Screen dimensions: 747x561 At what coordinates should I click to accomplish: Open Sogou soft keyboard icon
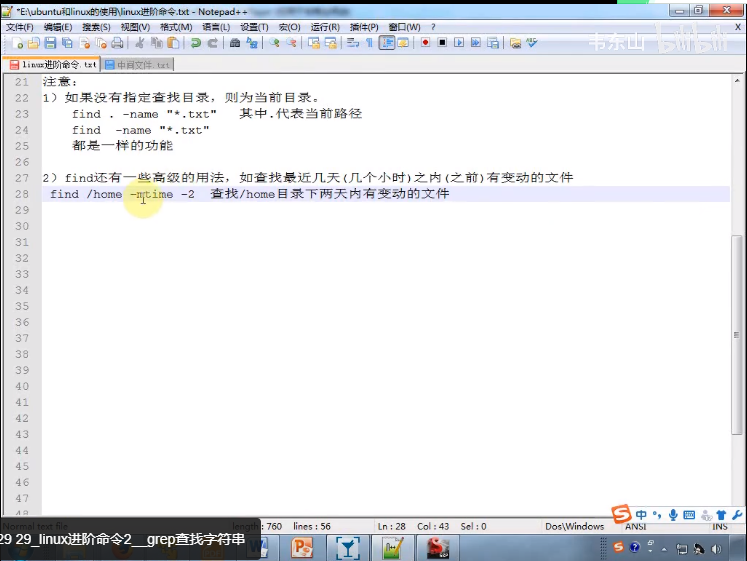(x=689, y=515)
